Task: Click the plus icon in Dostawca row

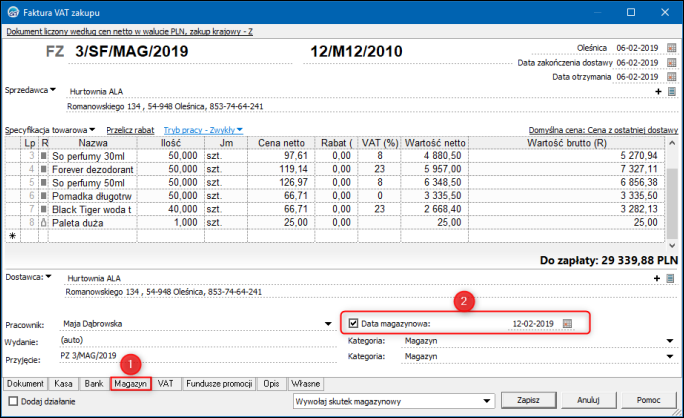Action: (x=658, y=278)
